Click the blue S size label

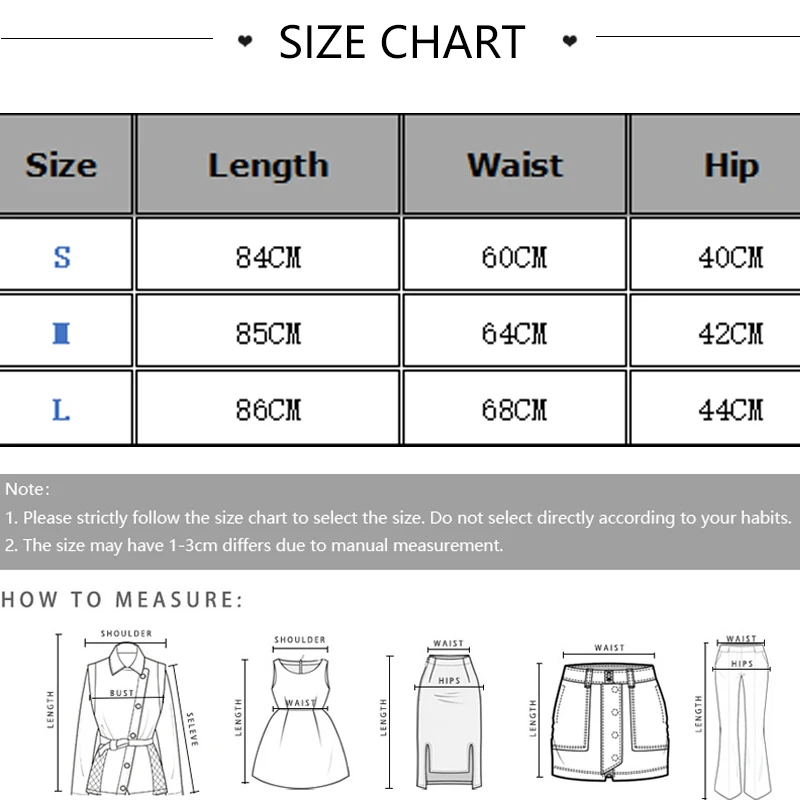[62, 257]
